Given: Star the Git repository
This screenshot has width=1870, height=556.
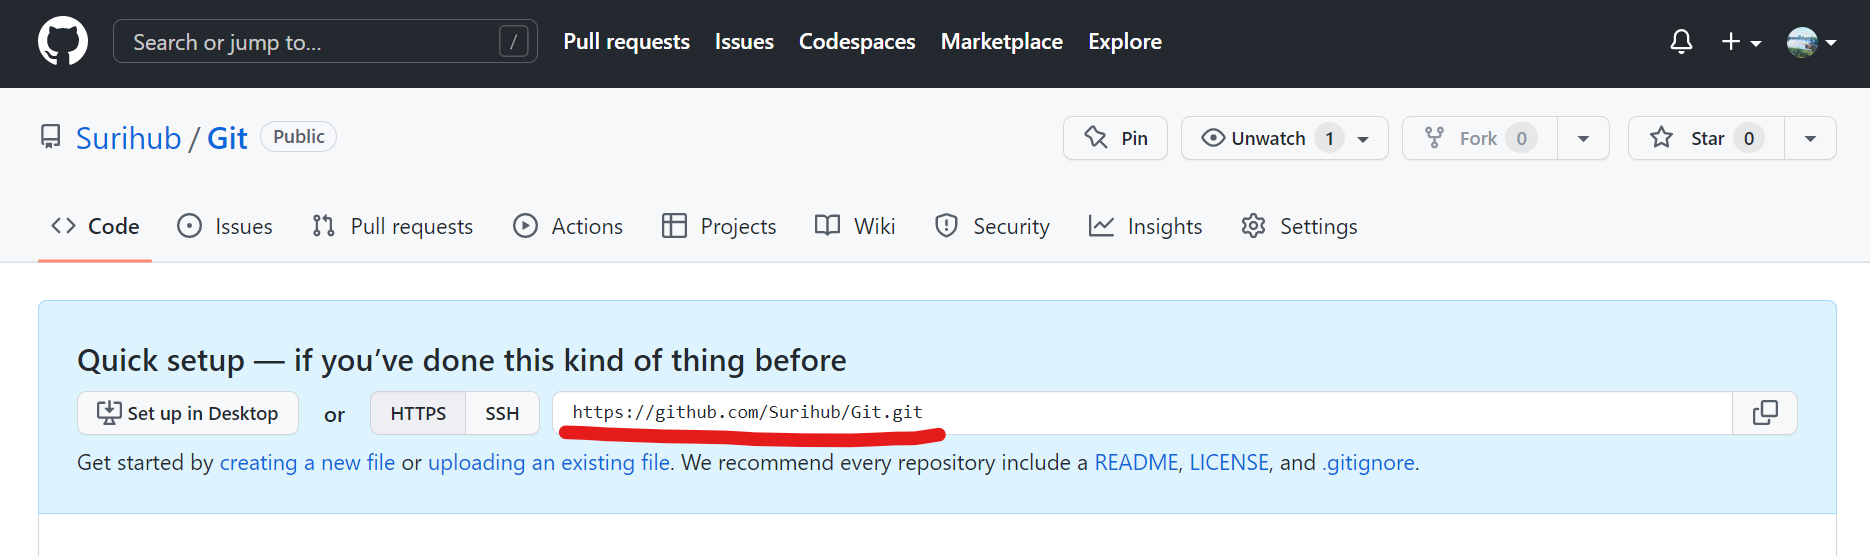Looking at the screenshot, I should (x=1706, y=138).
